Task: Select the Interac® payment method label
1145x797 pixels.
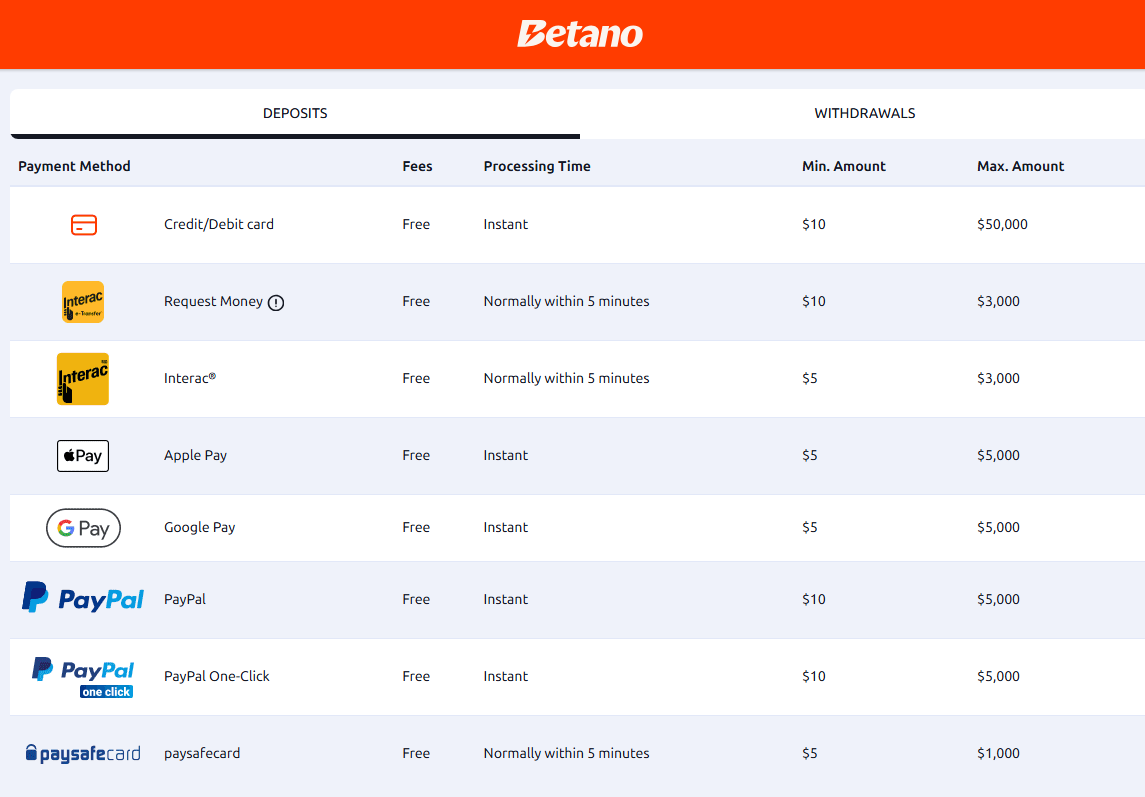Action: coord(190,378)
